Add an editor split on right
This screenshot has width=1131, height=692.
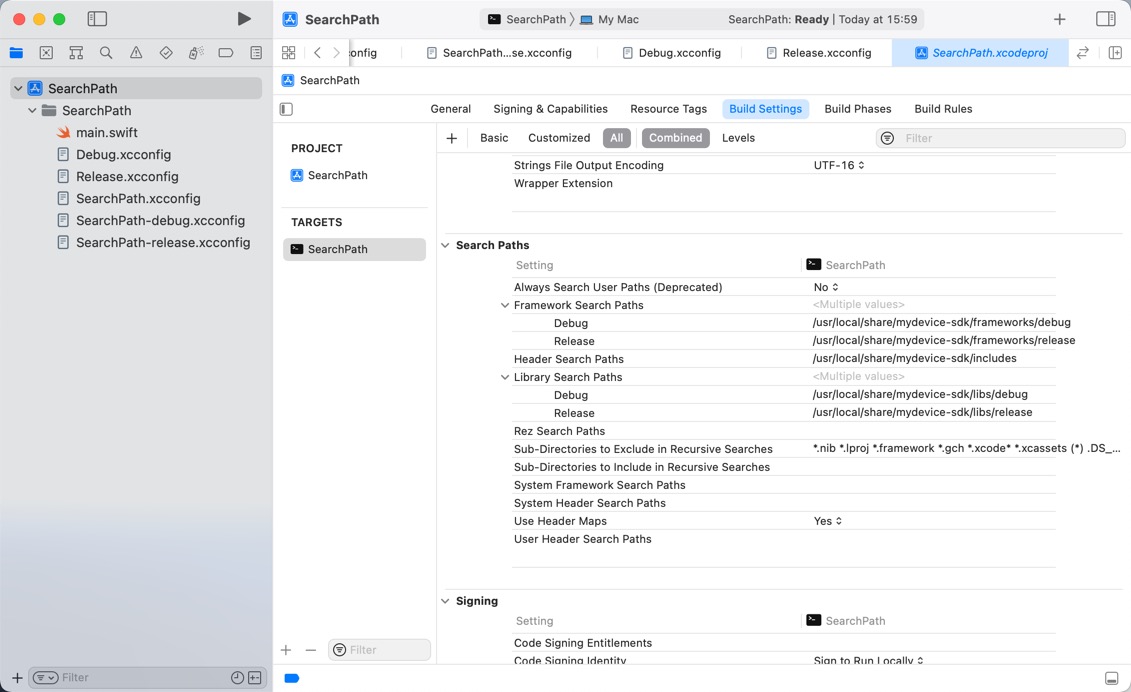1114,53
